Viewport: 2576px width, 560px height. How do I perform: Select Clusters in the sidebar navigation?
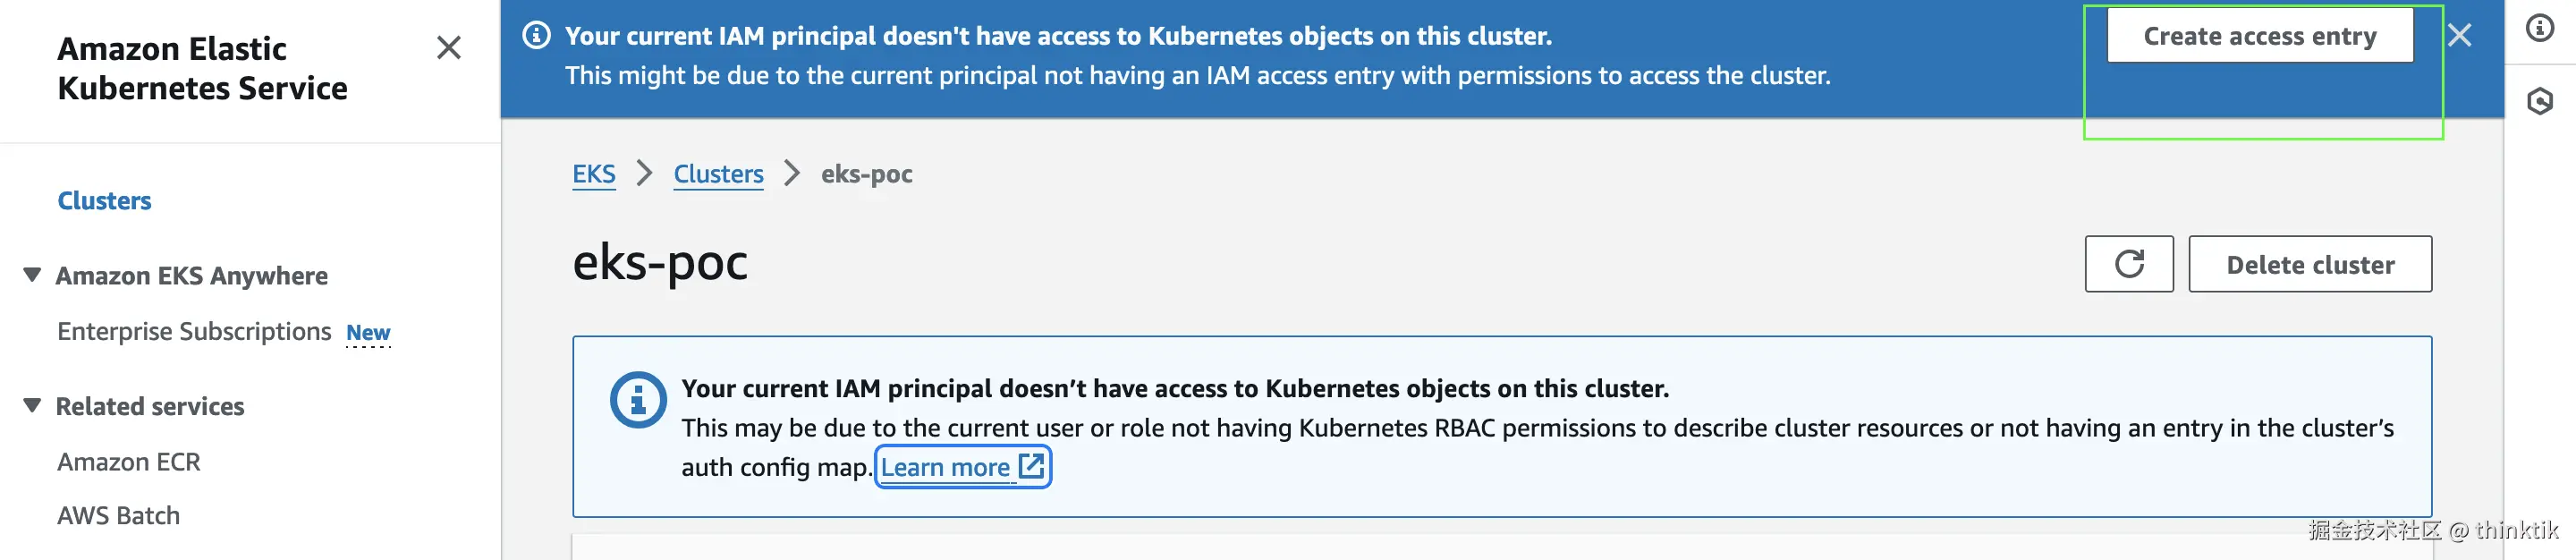104,201
